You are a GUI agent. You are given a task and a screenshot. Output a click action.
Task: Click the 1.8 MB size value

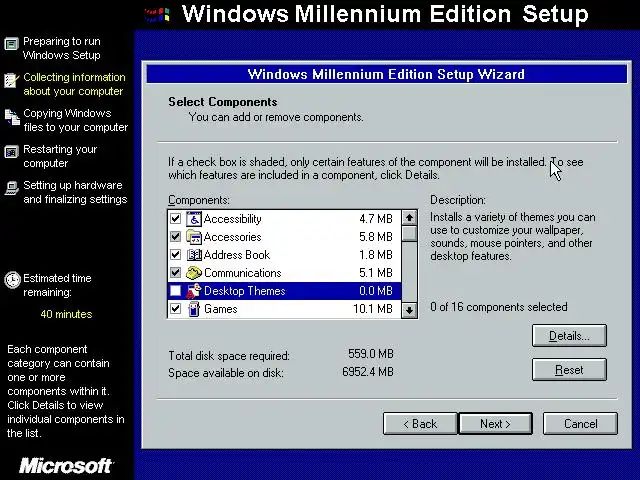376,255
